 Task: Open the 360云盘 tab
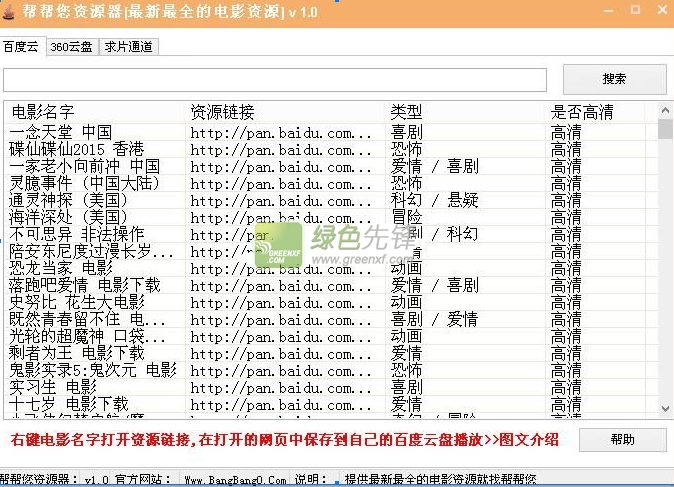(x=72, y=46)
